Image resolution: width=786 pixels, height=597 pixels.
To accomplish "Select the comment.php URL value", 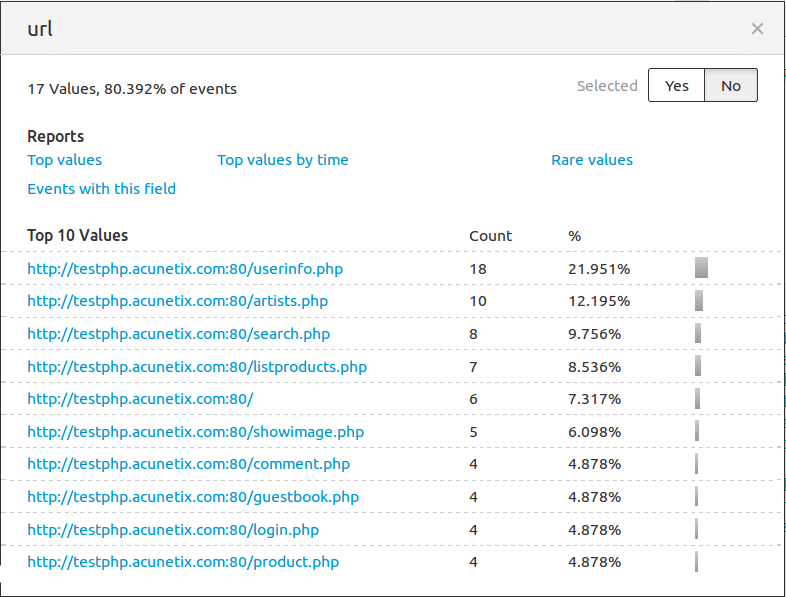I will pyautogui.click(x=188, y=464).
